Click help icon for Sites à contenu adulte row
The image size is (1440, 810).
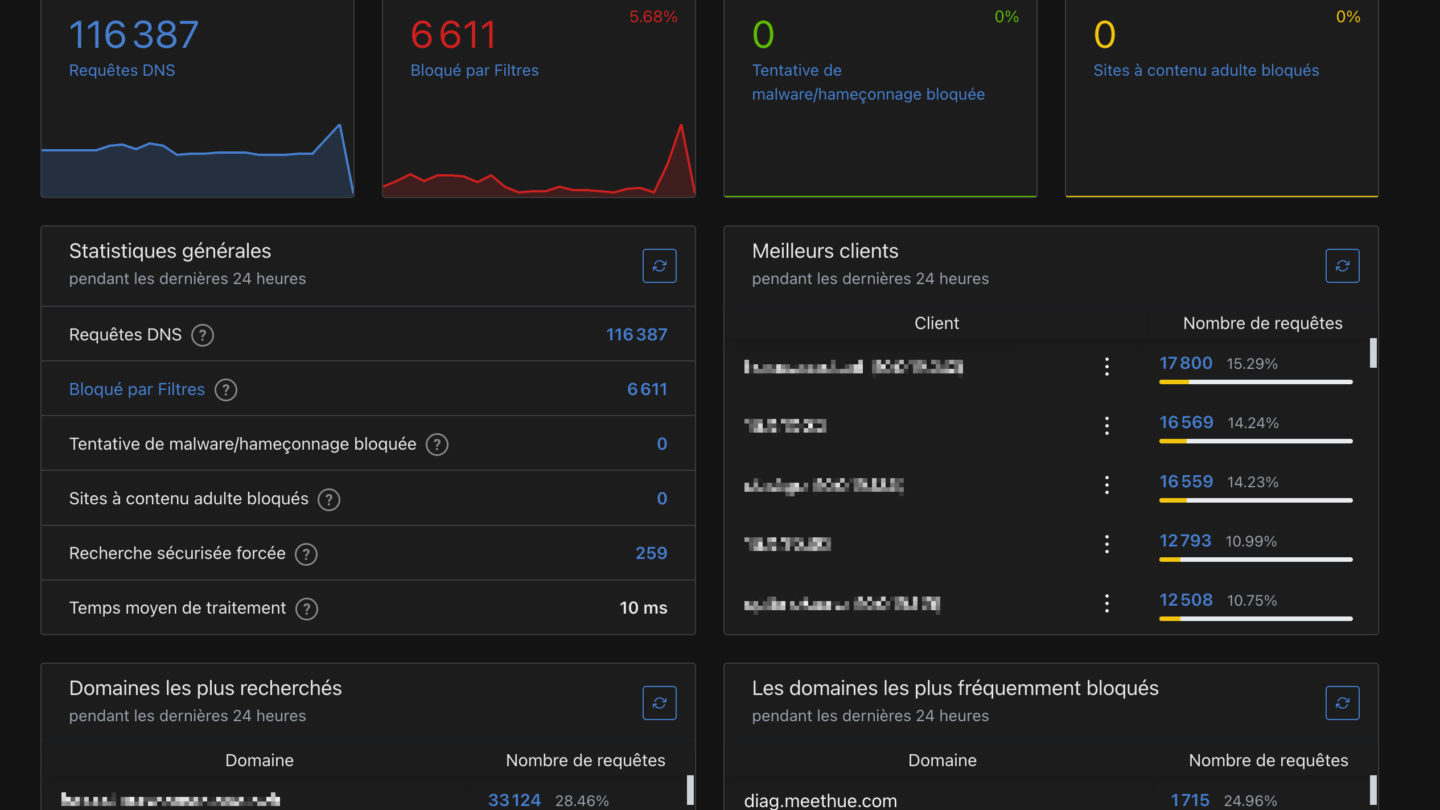pyautogui.click(x=329, y=499)
